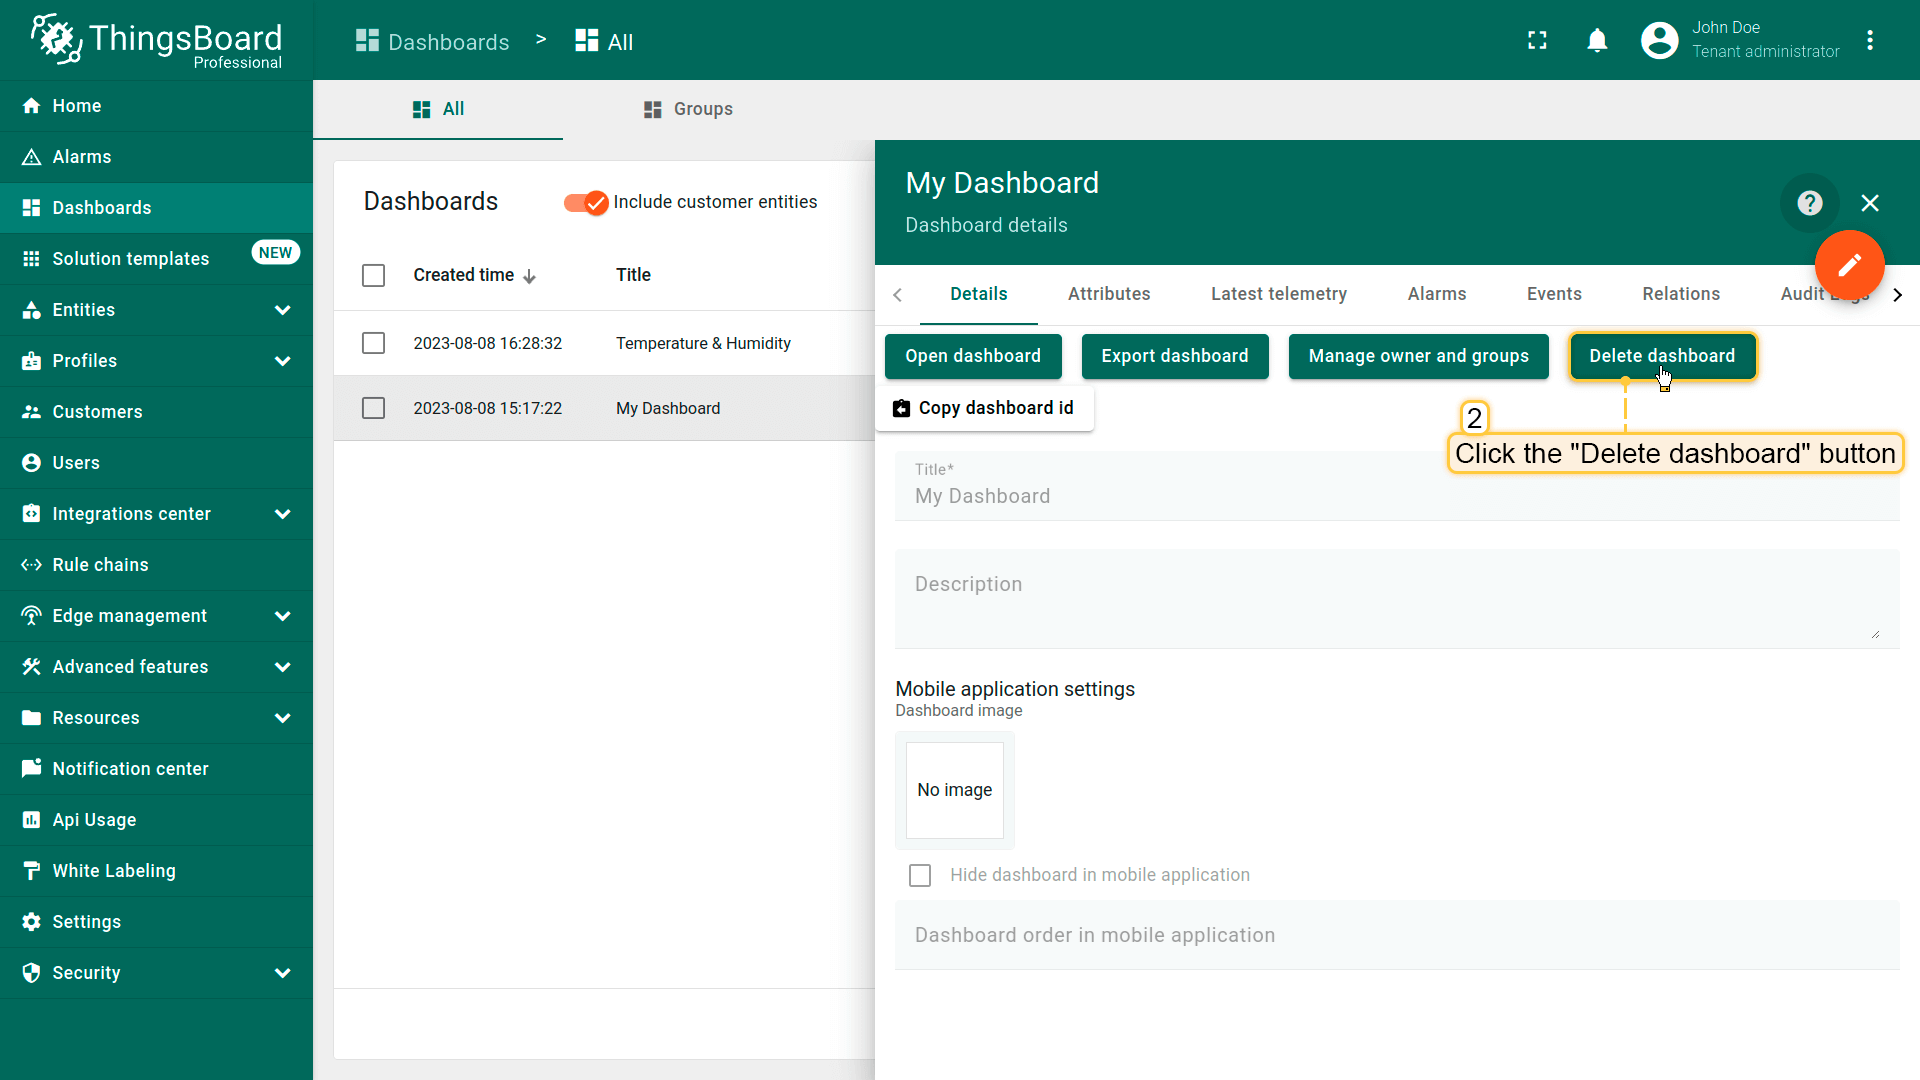Open White Labeling in sidebar
The image size is (1920, 1080).
point(114,871)
